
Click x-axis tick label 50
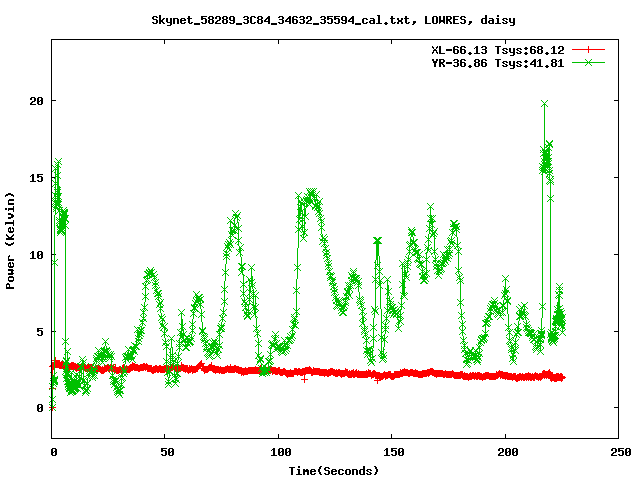(167, 452)
